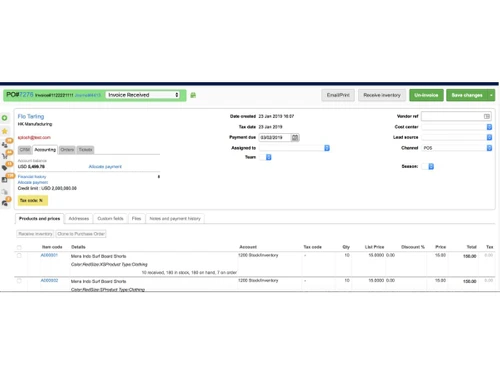Click Allocate payment link beside account balance

pyautogui.click(x=105, y=167)
